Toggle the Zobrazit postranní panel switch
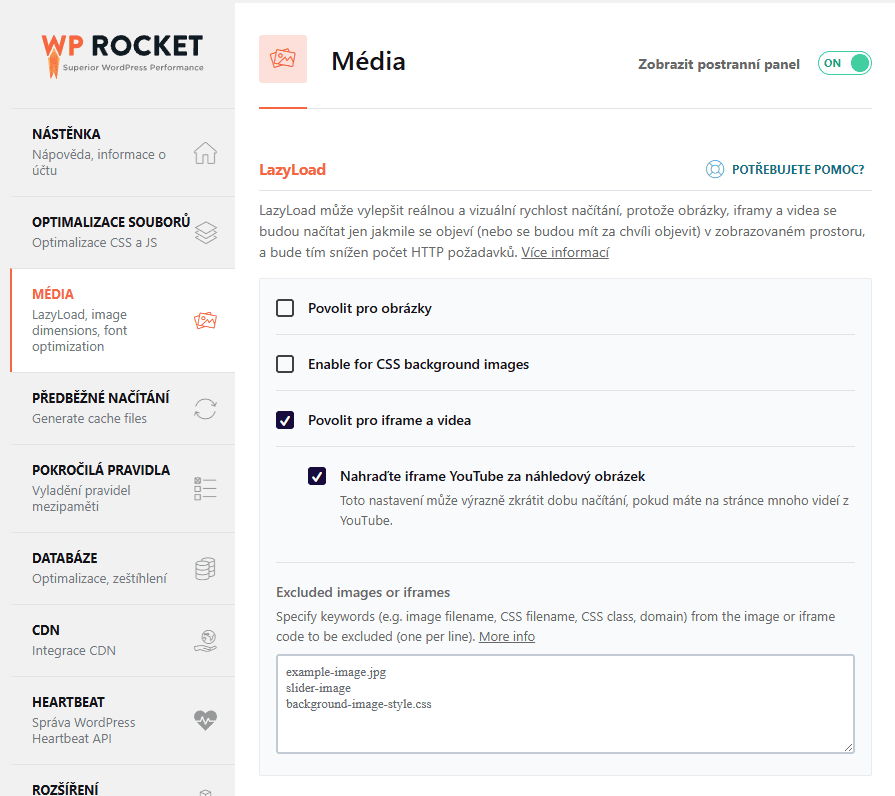 pyautogui.click(x=844, y=63)
